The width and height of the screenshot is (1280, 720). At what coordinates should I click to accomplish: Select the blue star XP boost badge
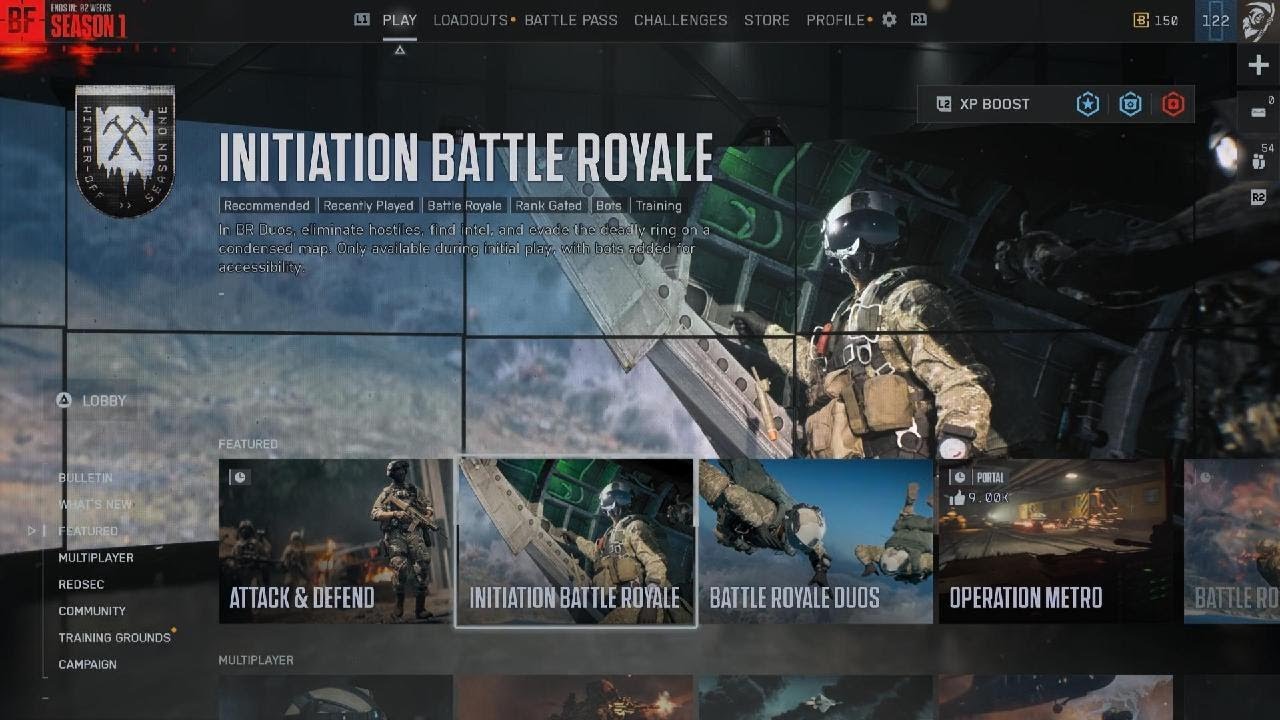point(1087,104)
